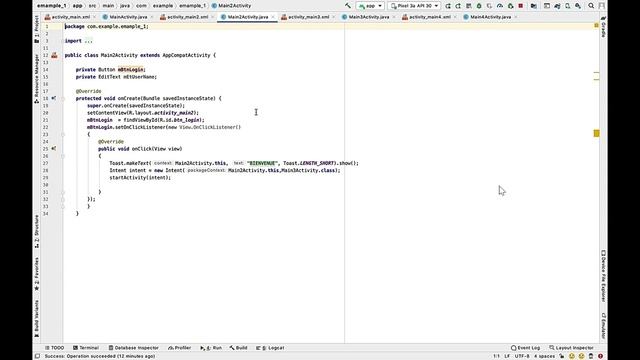Viewport: 640px width, 360px height.
Task: Toggle tool window bars icon bottom left
Action: [37, 356]
